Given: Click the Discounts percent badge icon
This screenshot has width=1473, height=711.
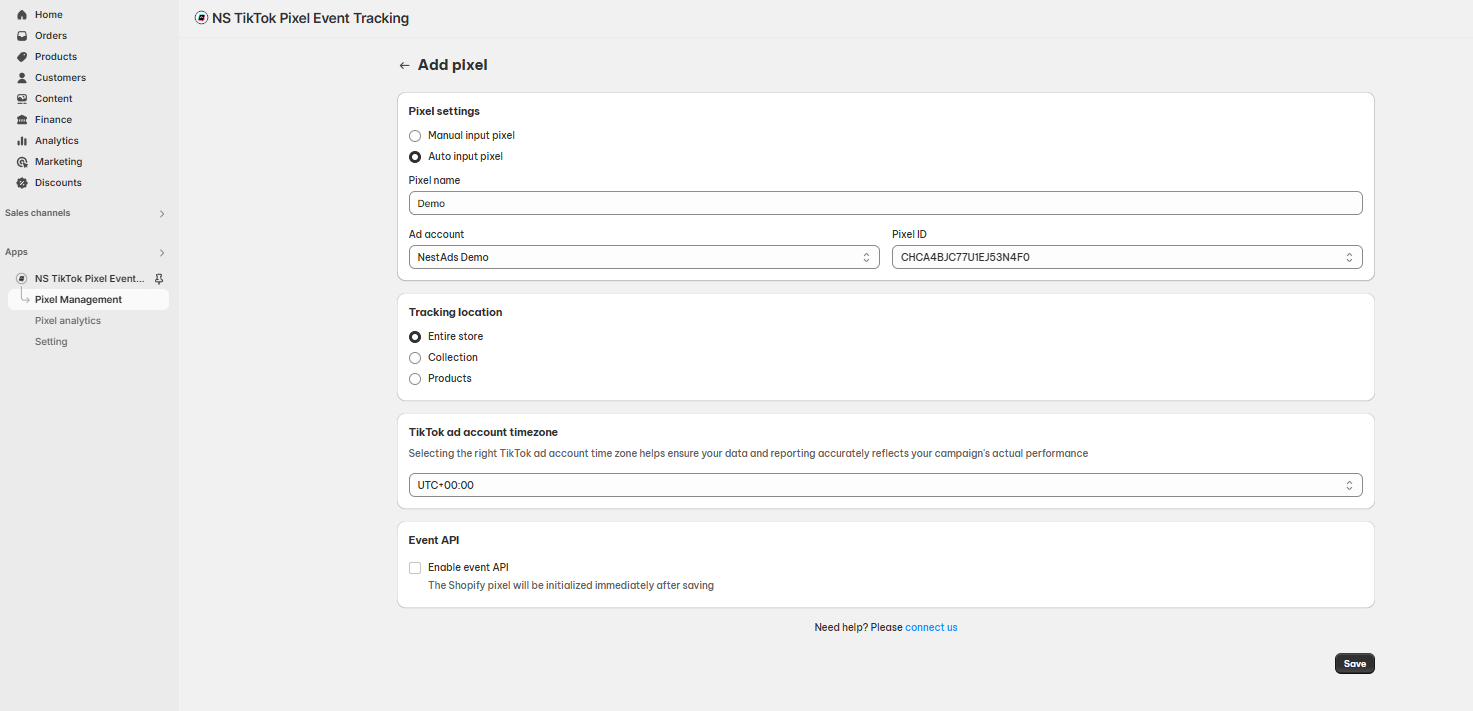Looking at the screenshot, I should coord(22,183).
